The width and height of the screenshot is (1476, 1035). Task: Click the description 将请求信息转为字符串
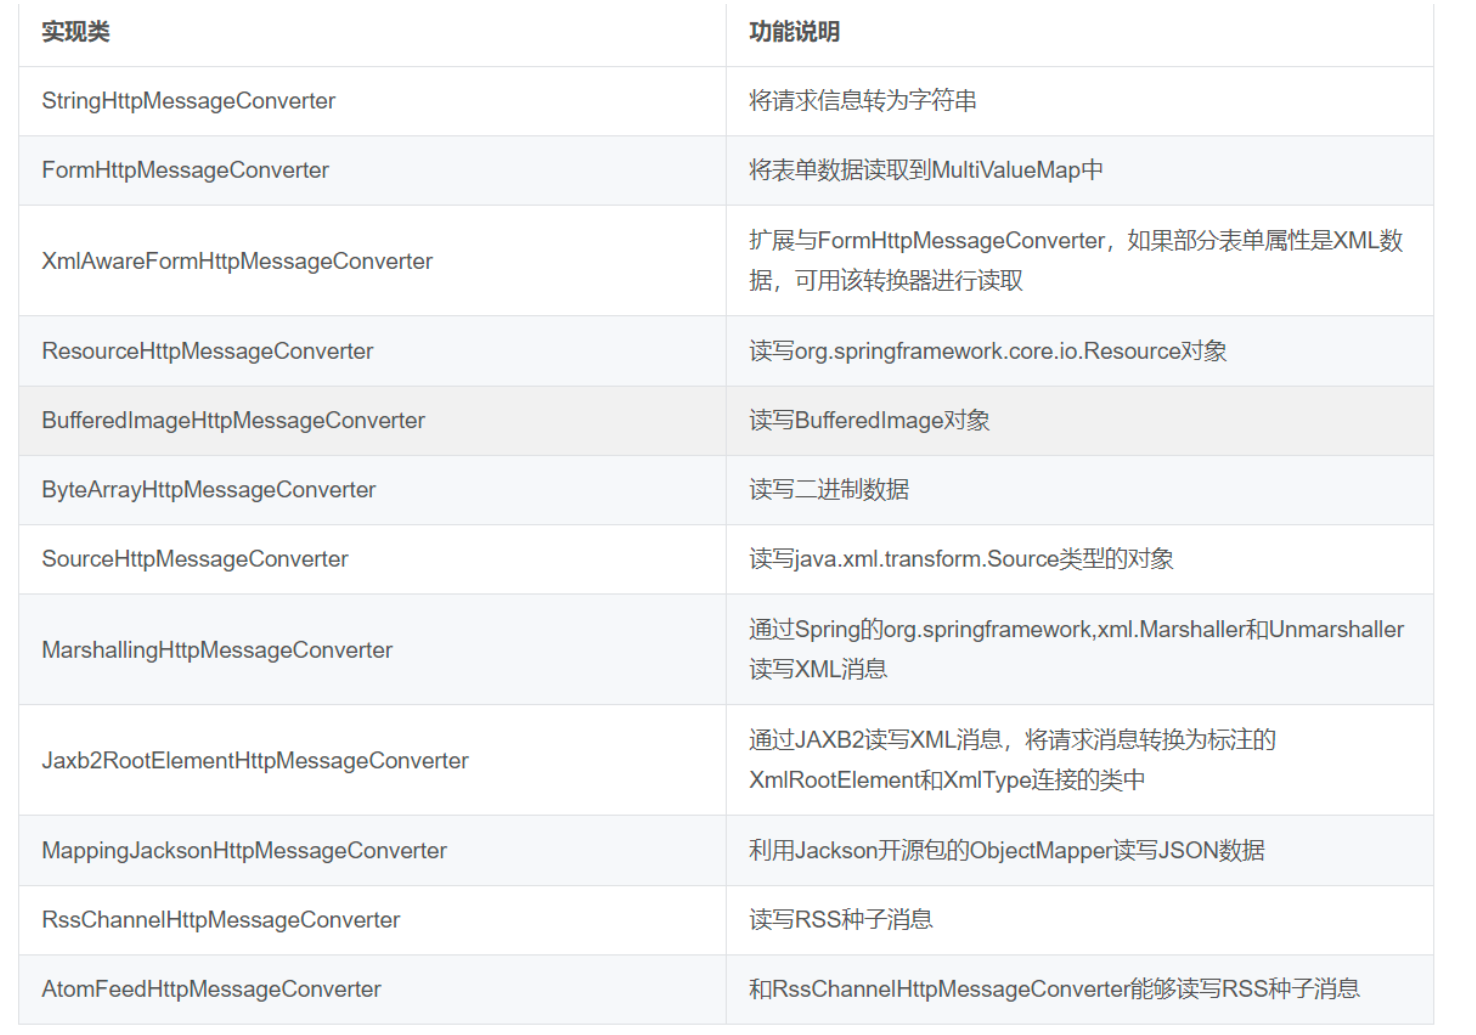coord(862,101)
